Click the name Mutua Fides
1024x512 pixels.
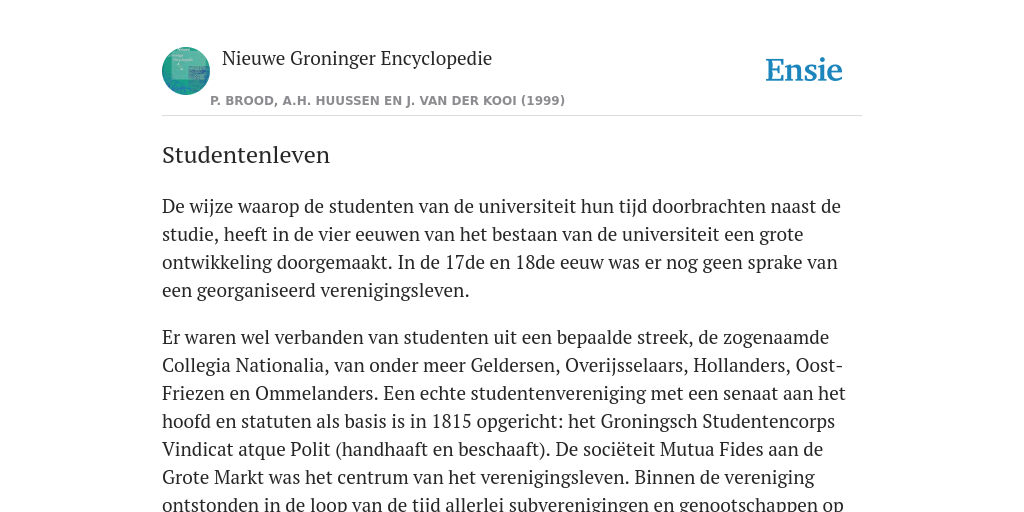713,450
